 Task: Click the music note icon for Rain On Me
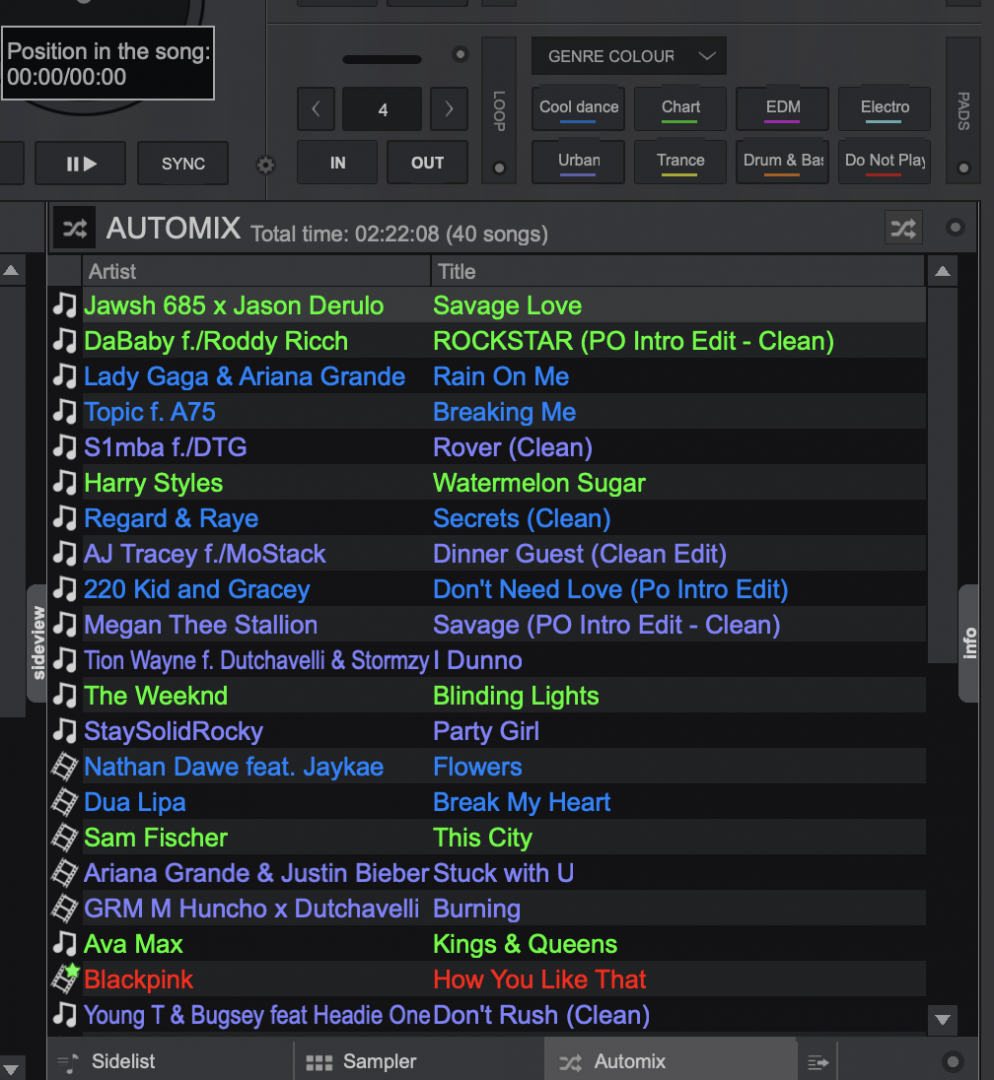pyautogui.click(x=65, y=375)
